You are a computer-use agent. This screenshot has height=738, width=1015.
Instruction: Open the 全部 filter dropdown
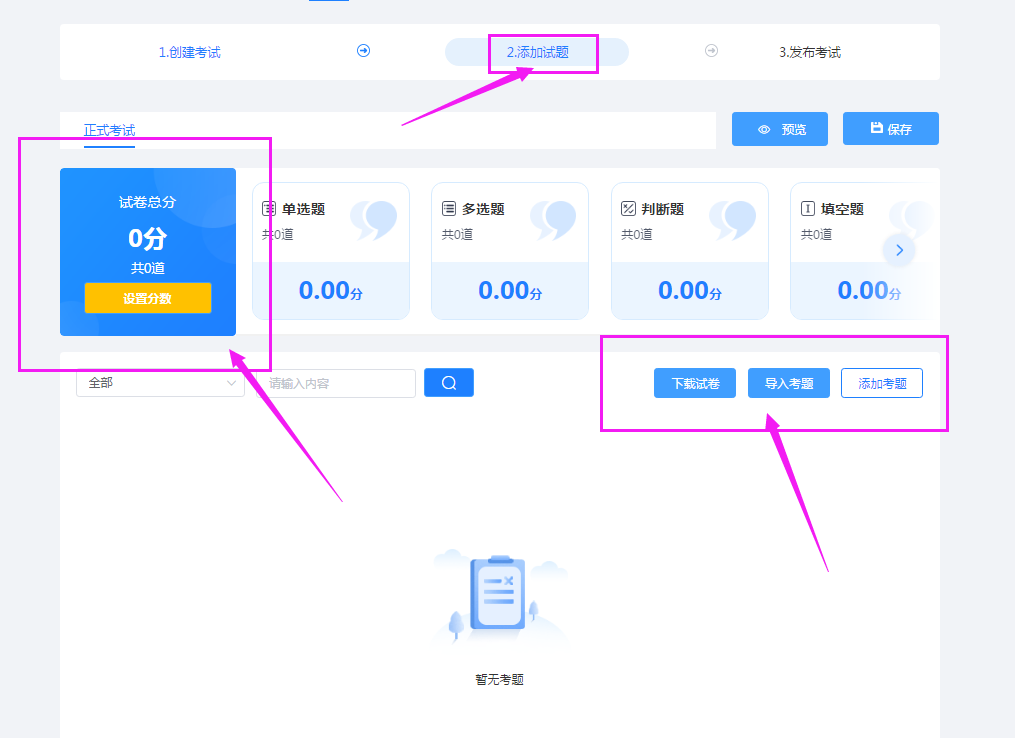(x=160, y=383)
